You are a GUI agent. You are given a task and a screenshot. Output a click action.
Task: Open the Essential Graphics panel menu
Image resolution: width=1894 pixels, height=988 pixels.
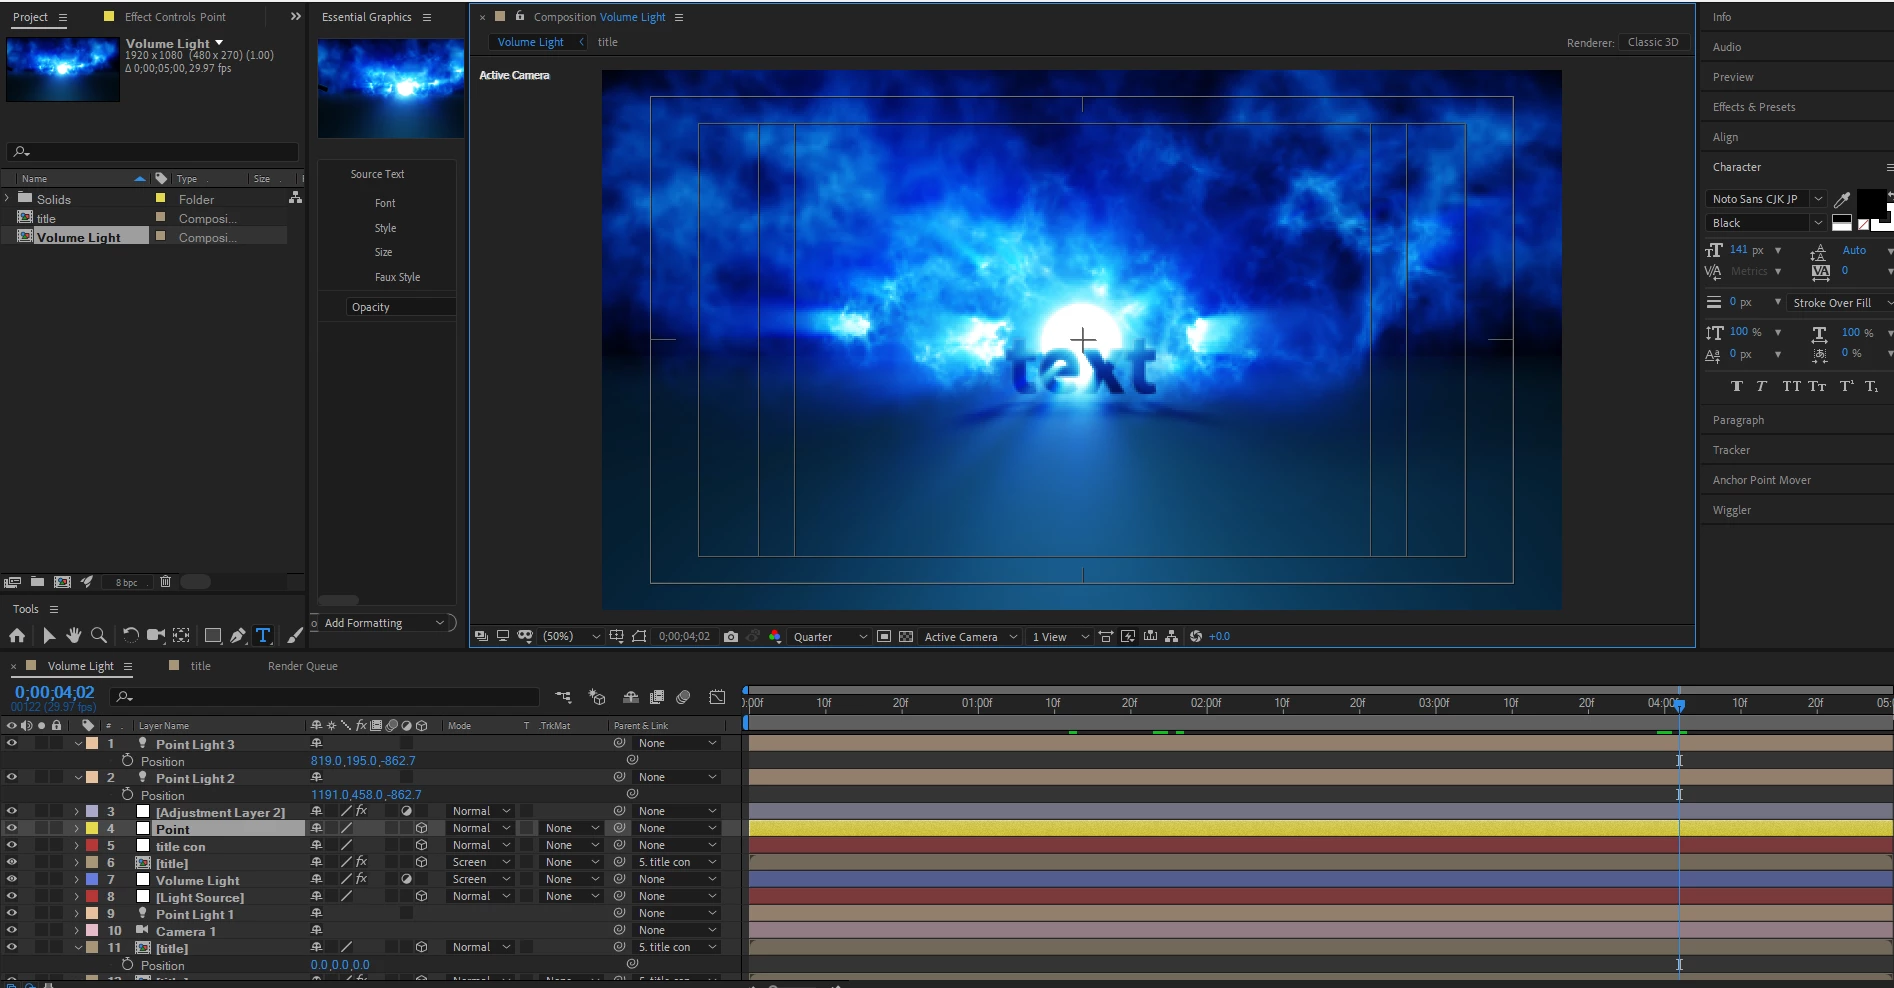427,17
